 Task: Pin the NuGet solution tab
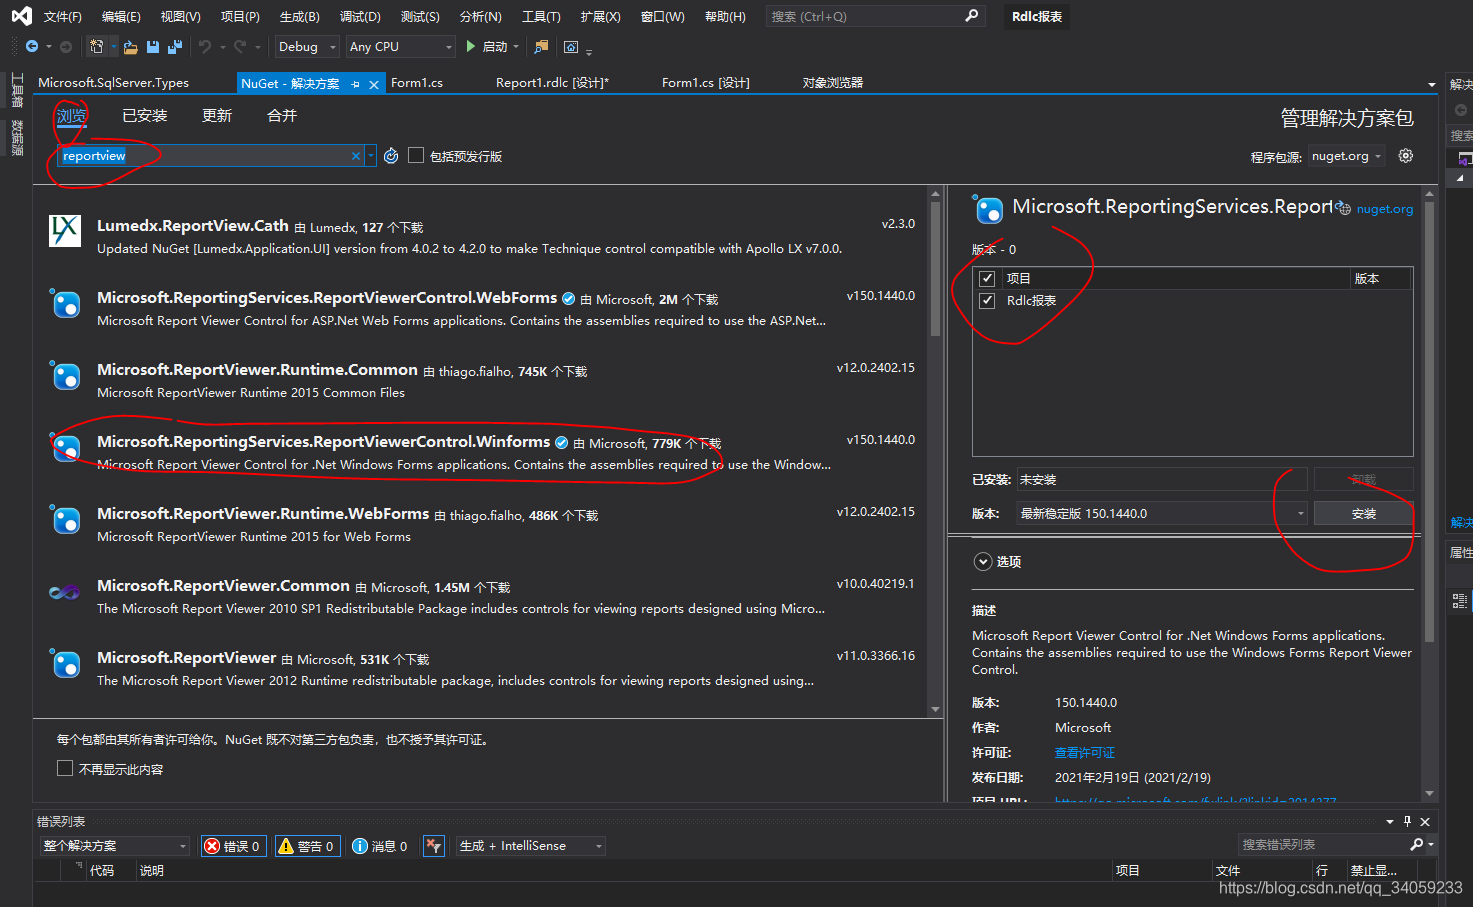tap(355, 84)
